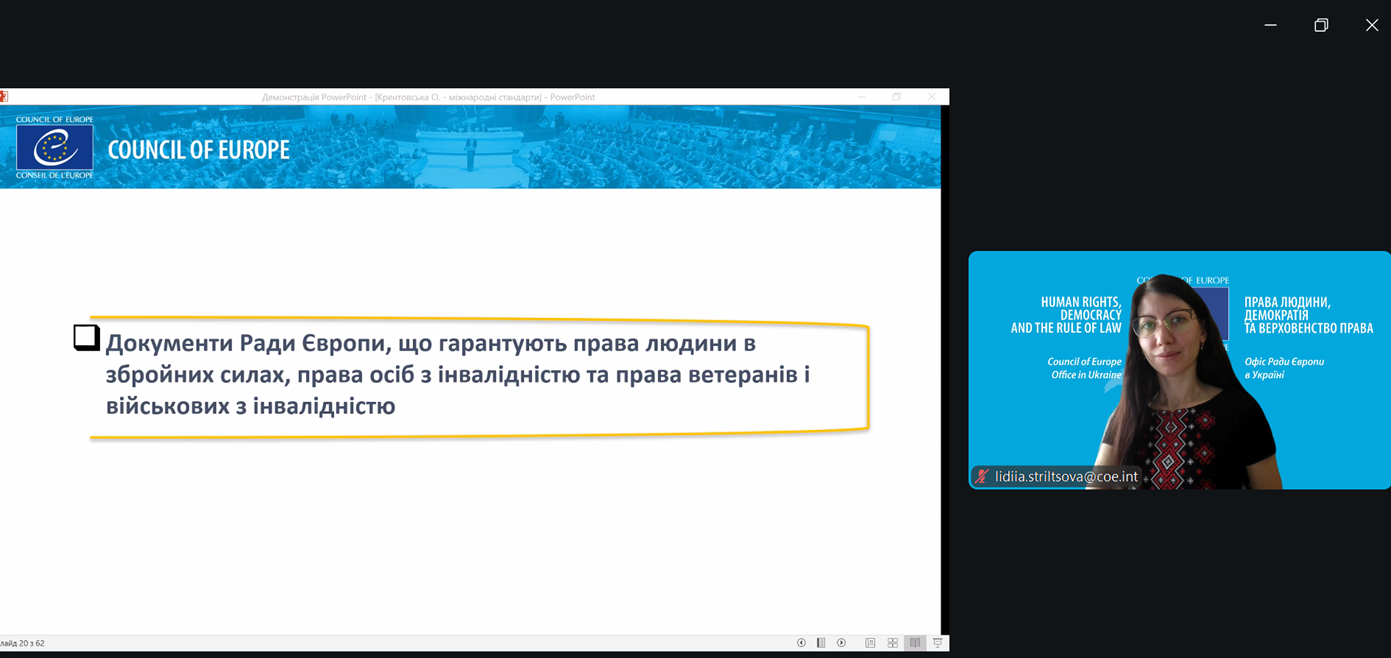Click the square bullet marker on slide

[x=86, y=338]
